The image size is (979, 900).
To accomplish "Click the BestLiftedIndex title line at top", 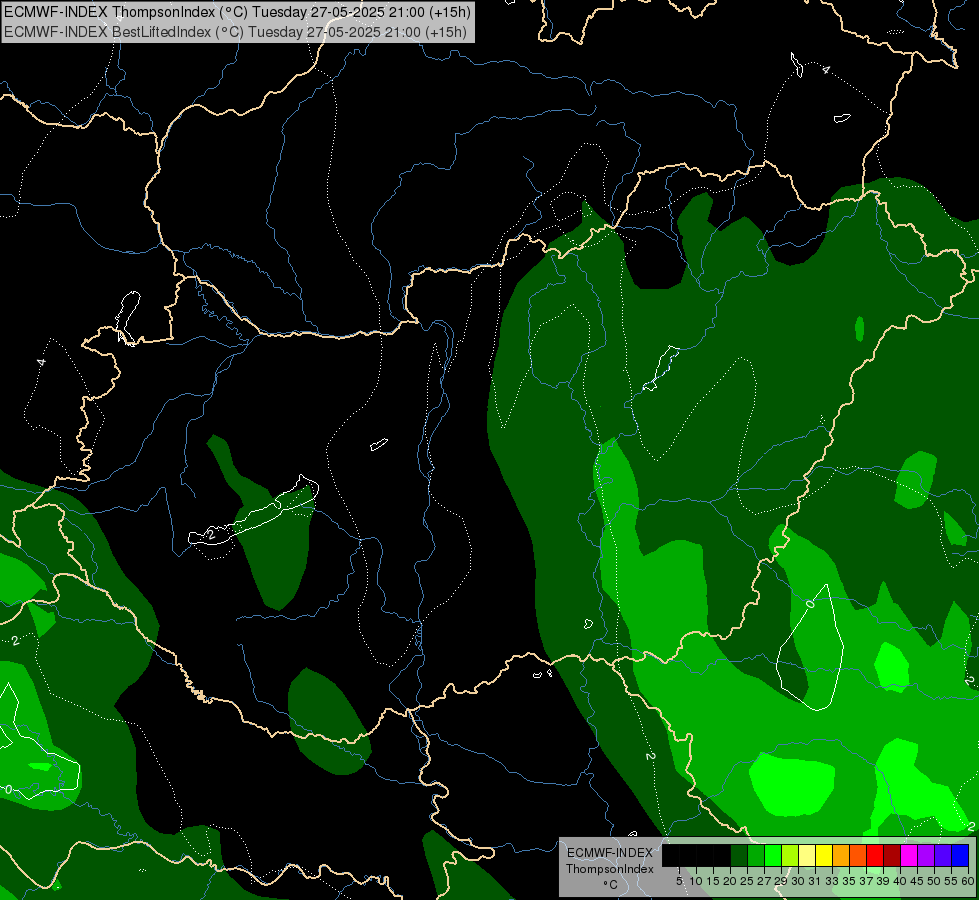I will coord(235,32).
